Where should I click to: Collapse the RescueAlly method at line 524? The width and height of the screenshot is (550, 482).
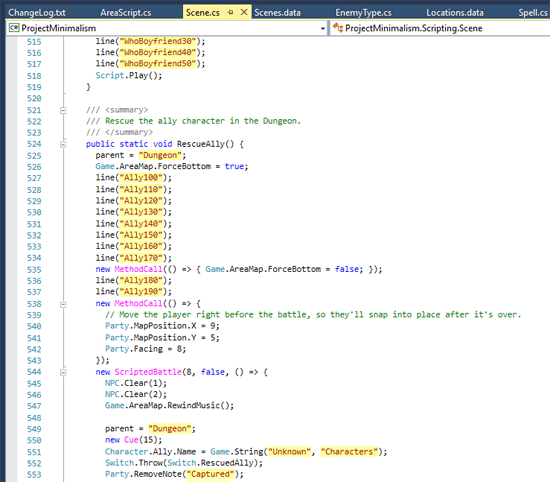(63, 144)
